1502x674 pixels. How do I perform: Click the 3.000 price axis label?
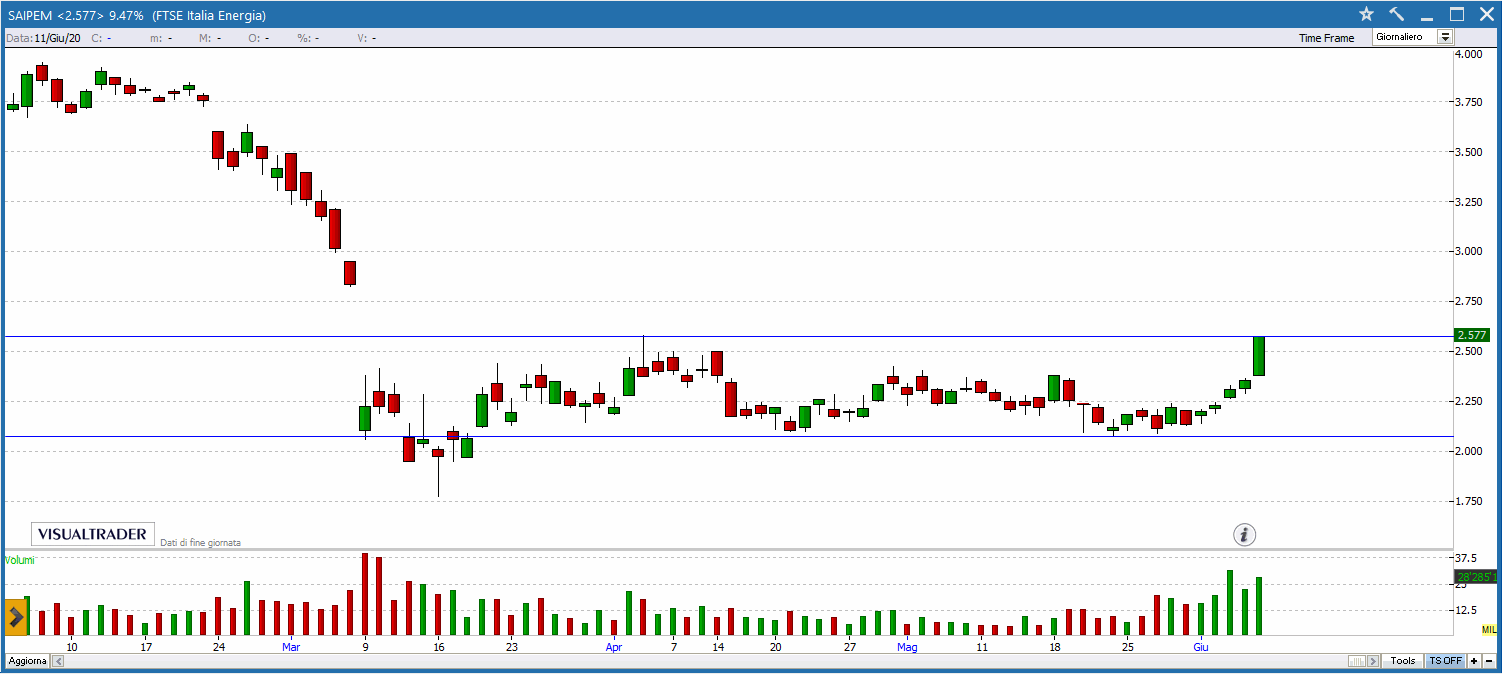point(1469,251)
